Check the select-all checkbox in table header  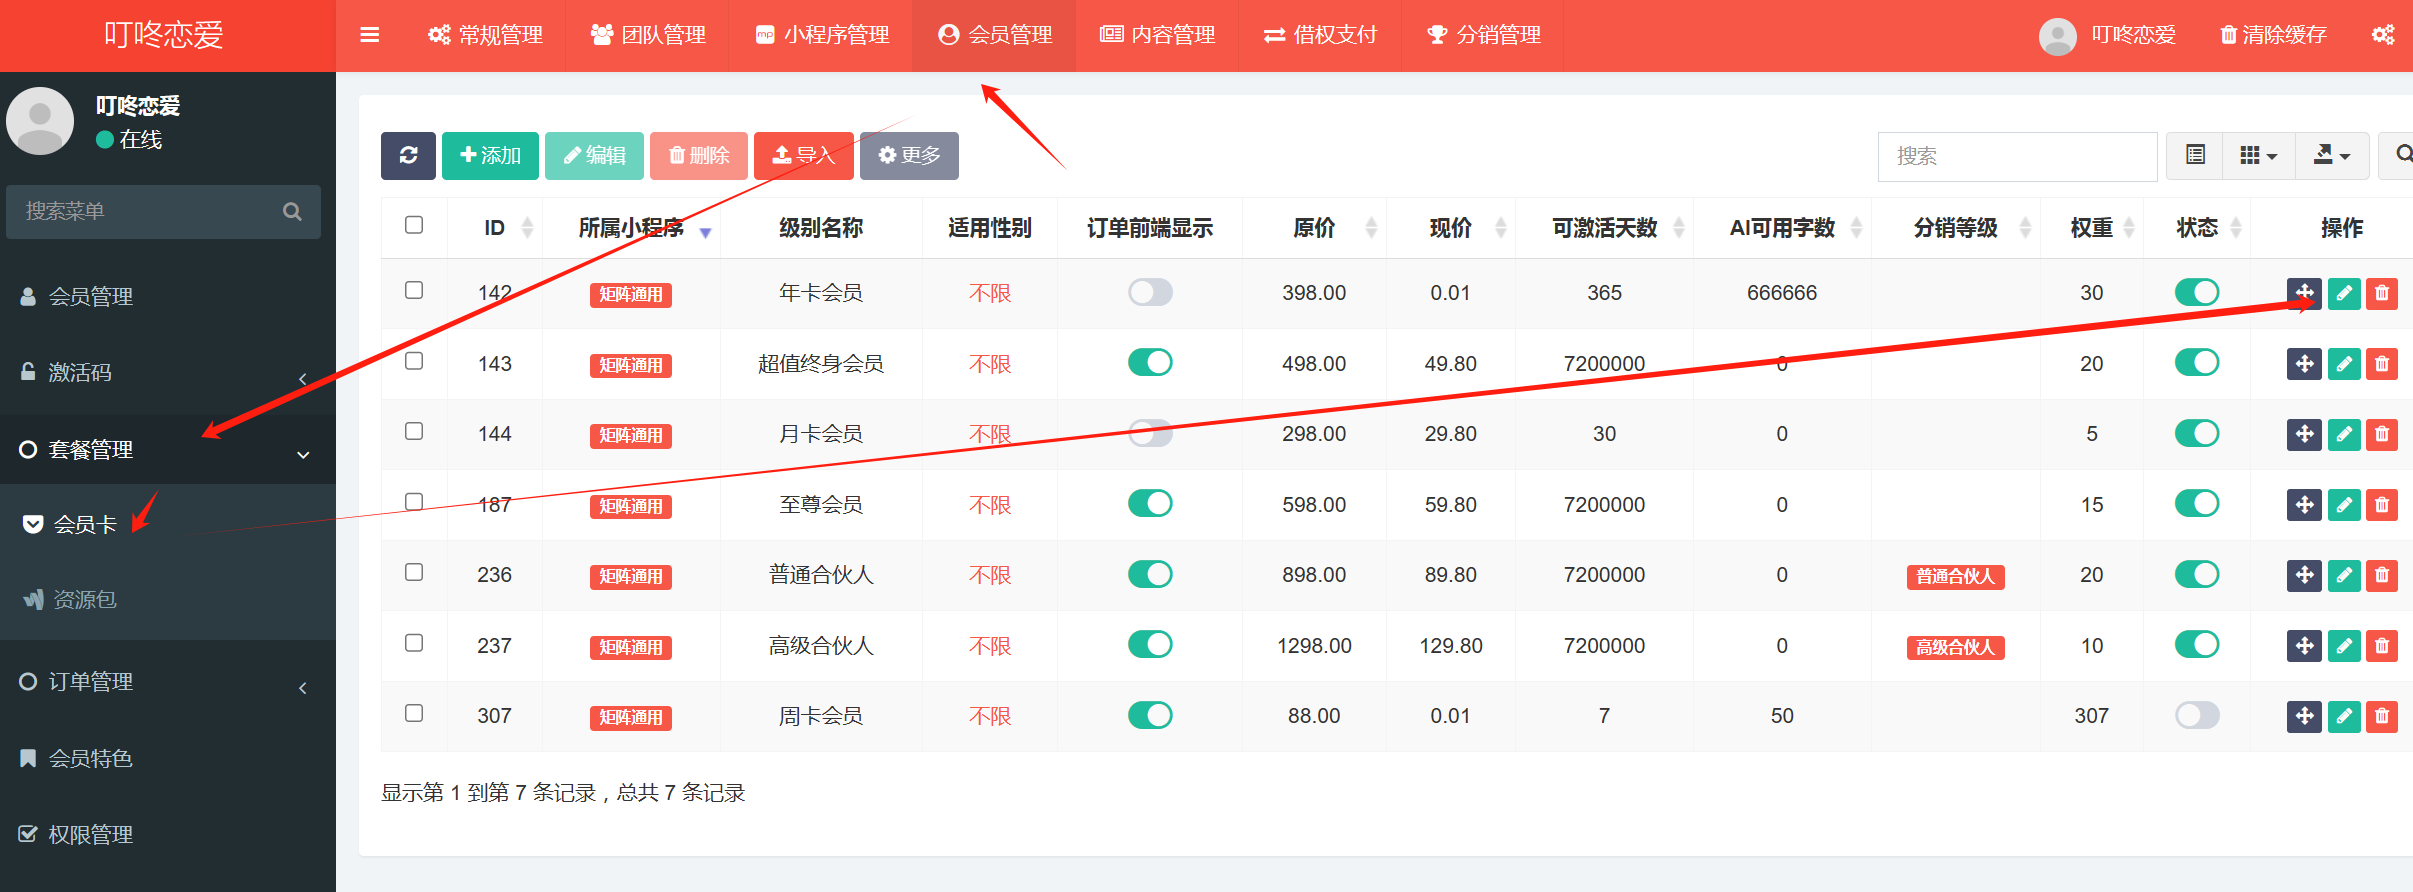414,225
